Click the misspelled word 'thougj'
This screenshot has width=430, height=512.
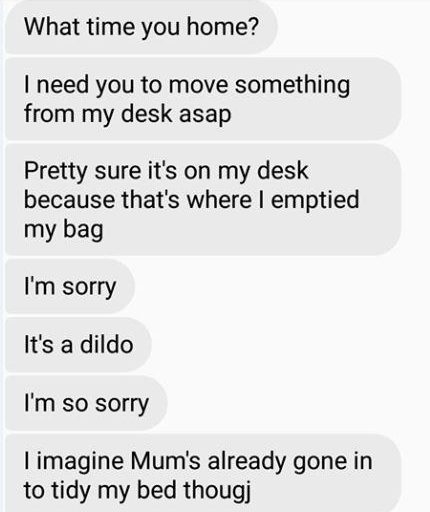click(217, 491)
